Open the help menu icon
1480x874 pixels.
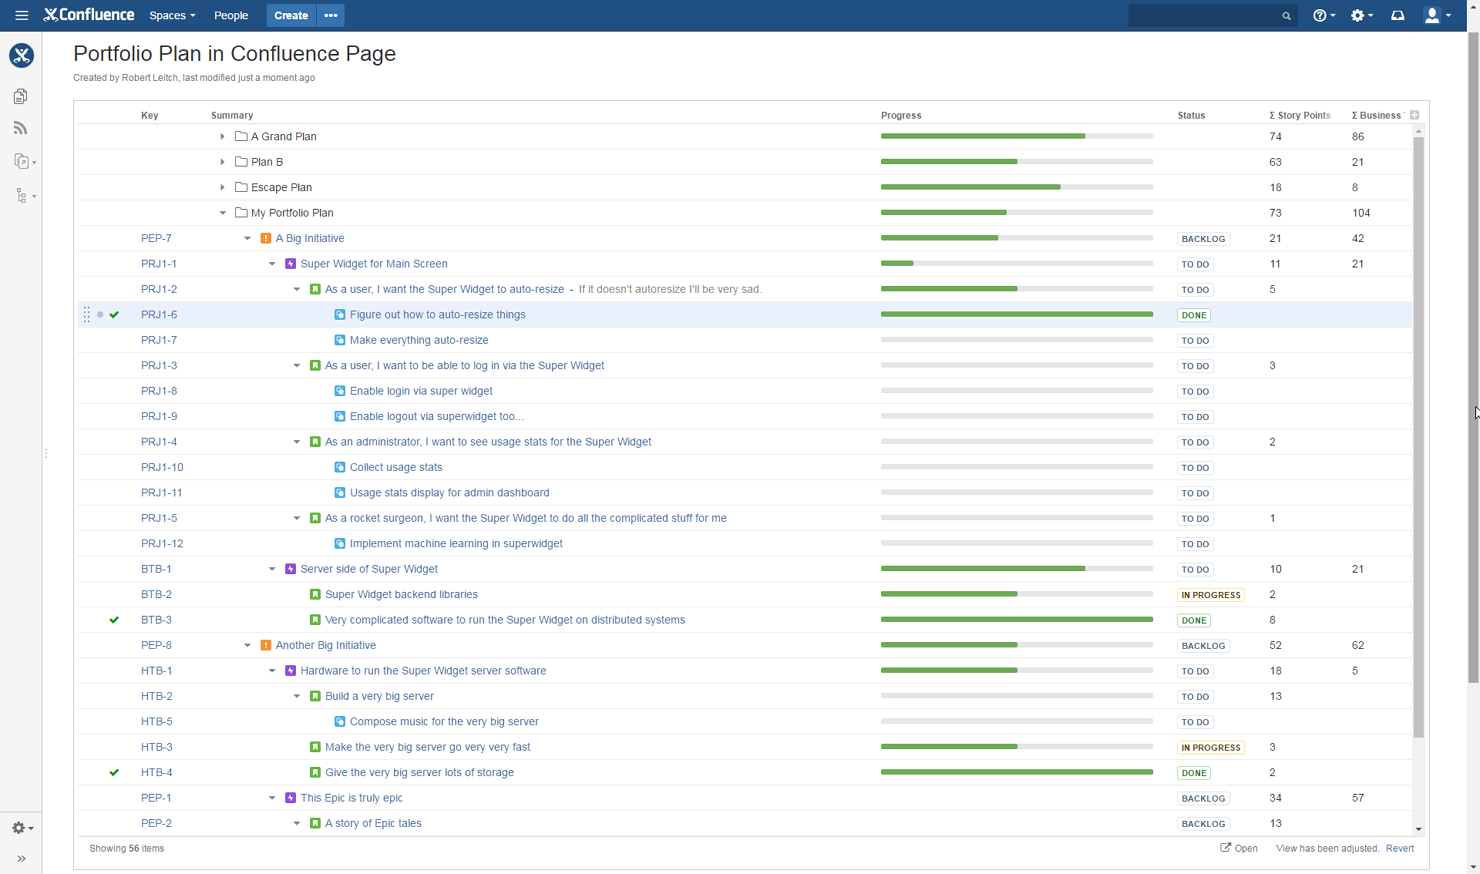1324,15
